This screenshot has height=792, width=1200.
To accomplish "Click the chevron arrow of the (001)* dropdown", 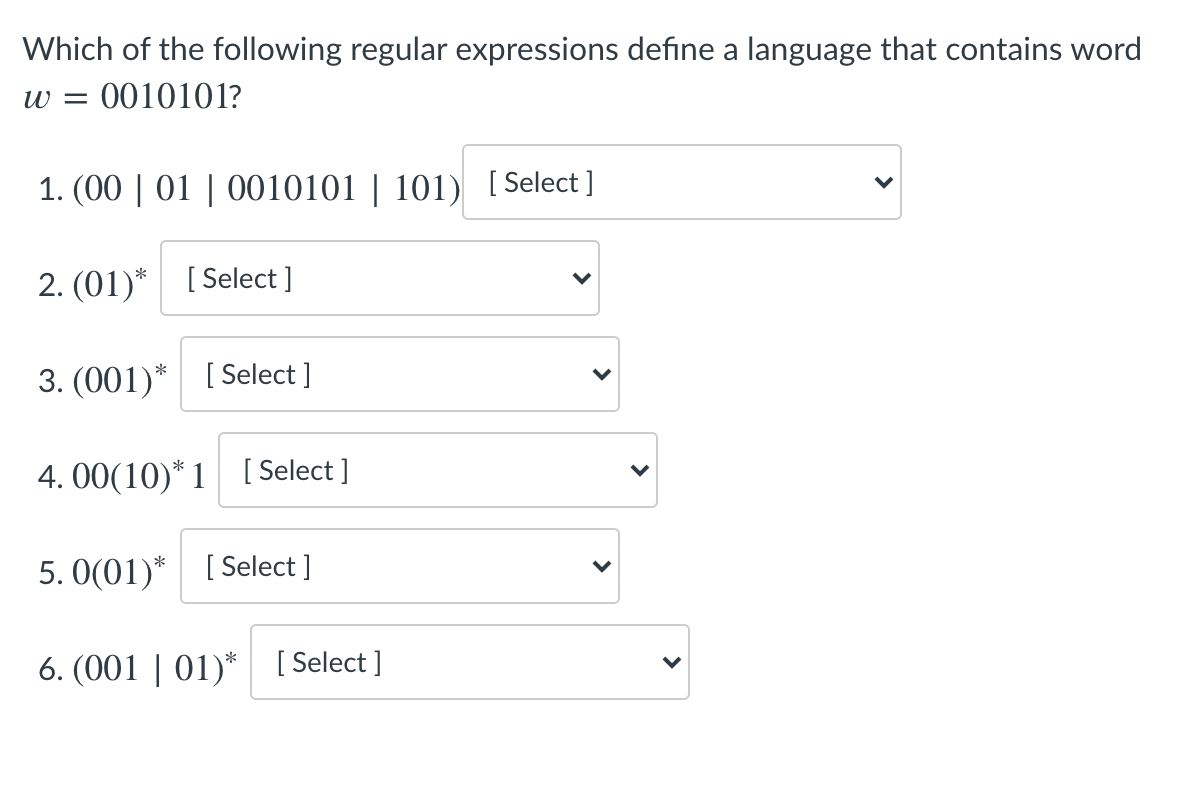I will [600, 375].
